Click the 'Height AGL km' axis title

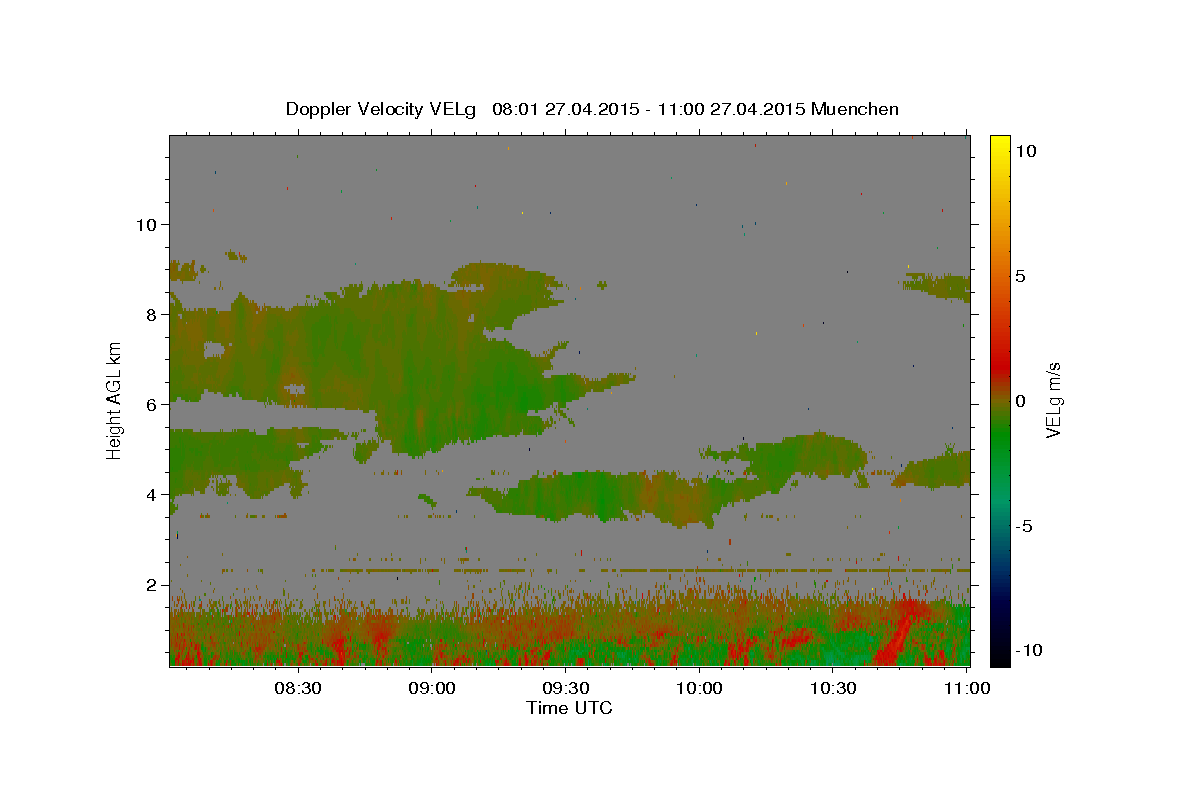point(114,400)
